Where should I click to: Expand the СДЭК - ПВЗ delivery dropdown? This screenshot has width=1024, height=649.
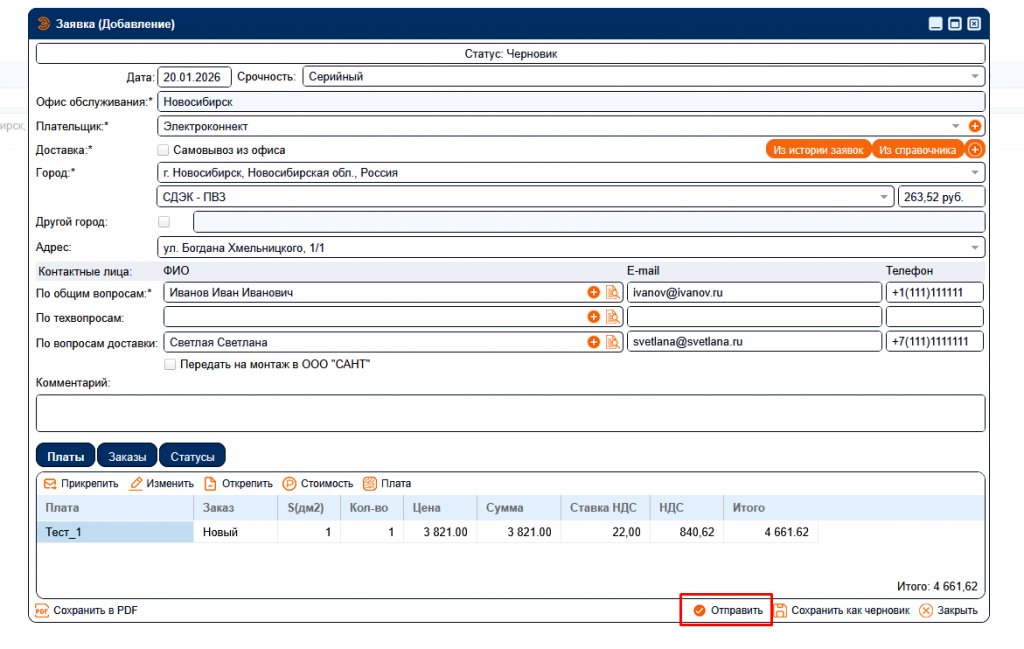click(884, 197)
